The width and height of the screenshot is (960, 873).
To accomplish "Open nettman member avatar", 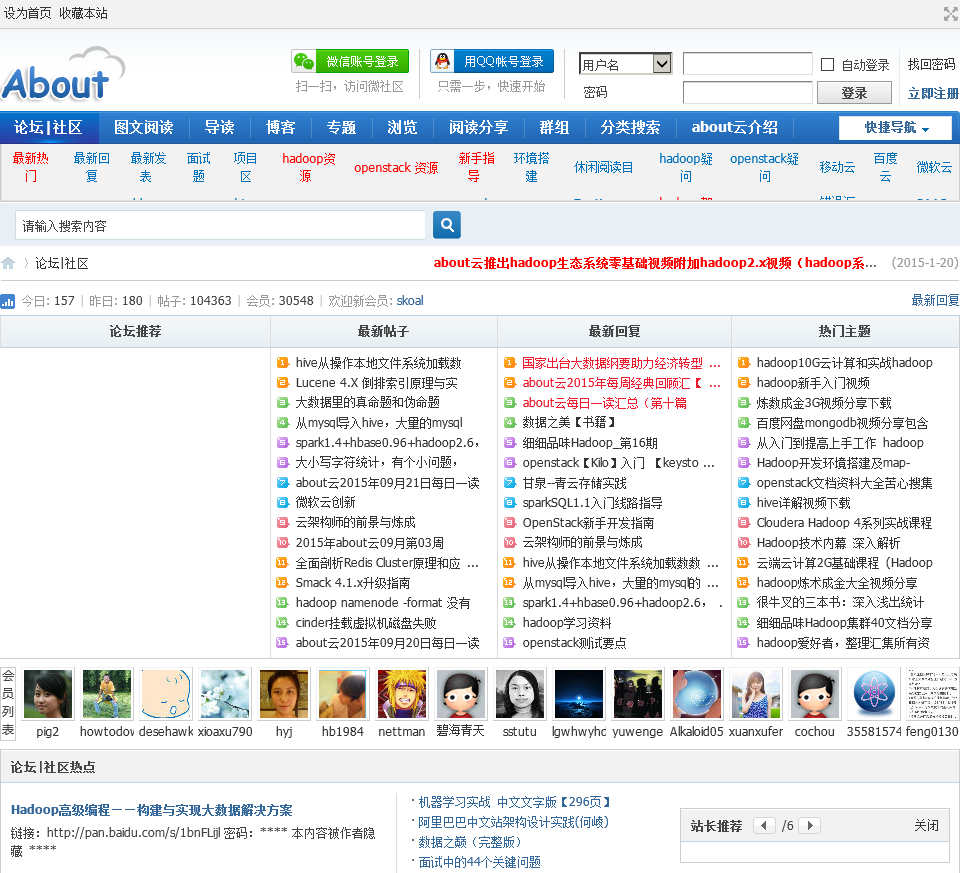I will coord(402,694).
